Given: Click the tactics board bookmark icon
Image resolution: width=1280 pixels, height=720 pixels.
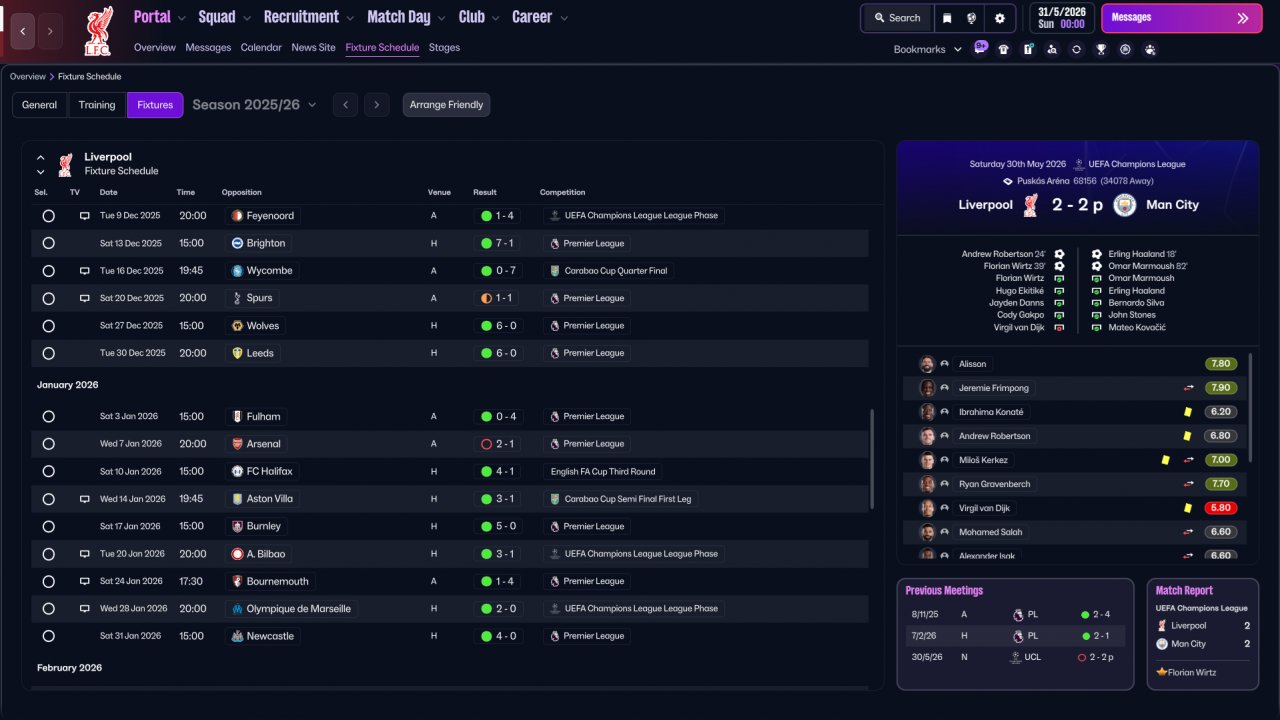Looking at the screenshot, I should pyautogui.click(x=1028, y=49).
